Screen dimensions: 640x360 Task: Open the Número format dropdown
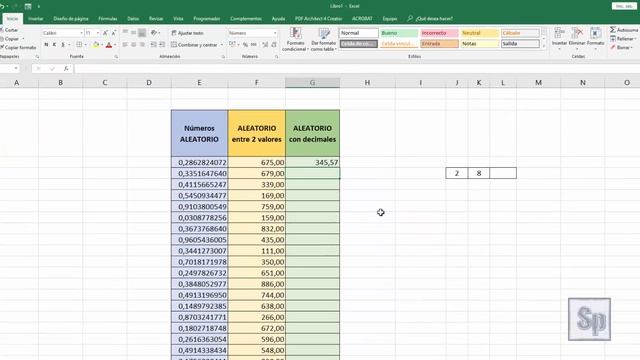click(x=275, y=33)
